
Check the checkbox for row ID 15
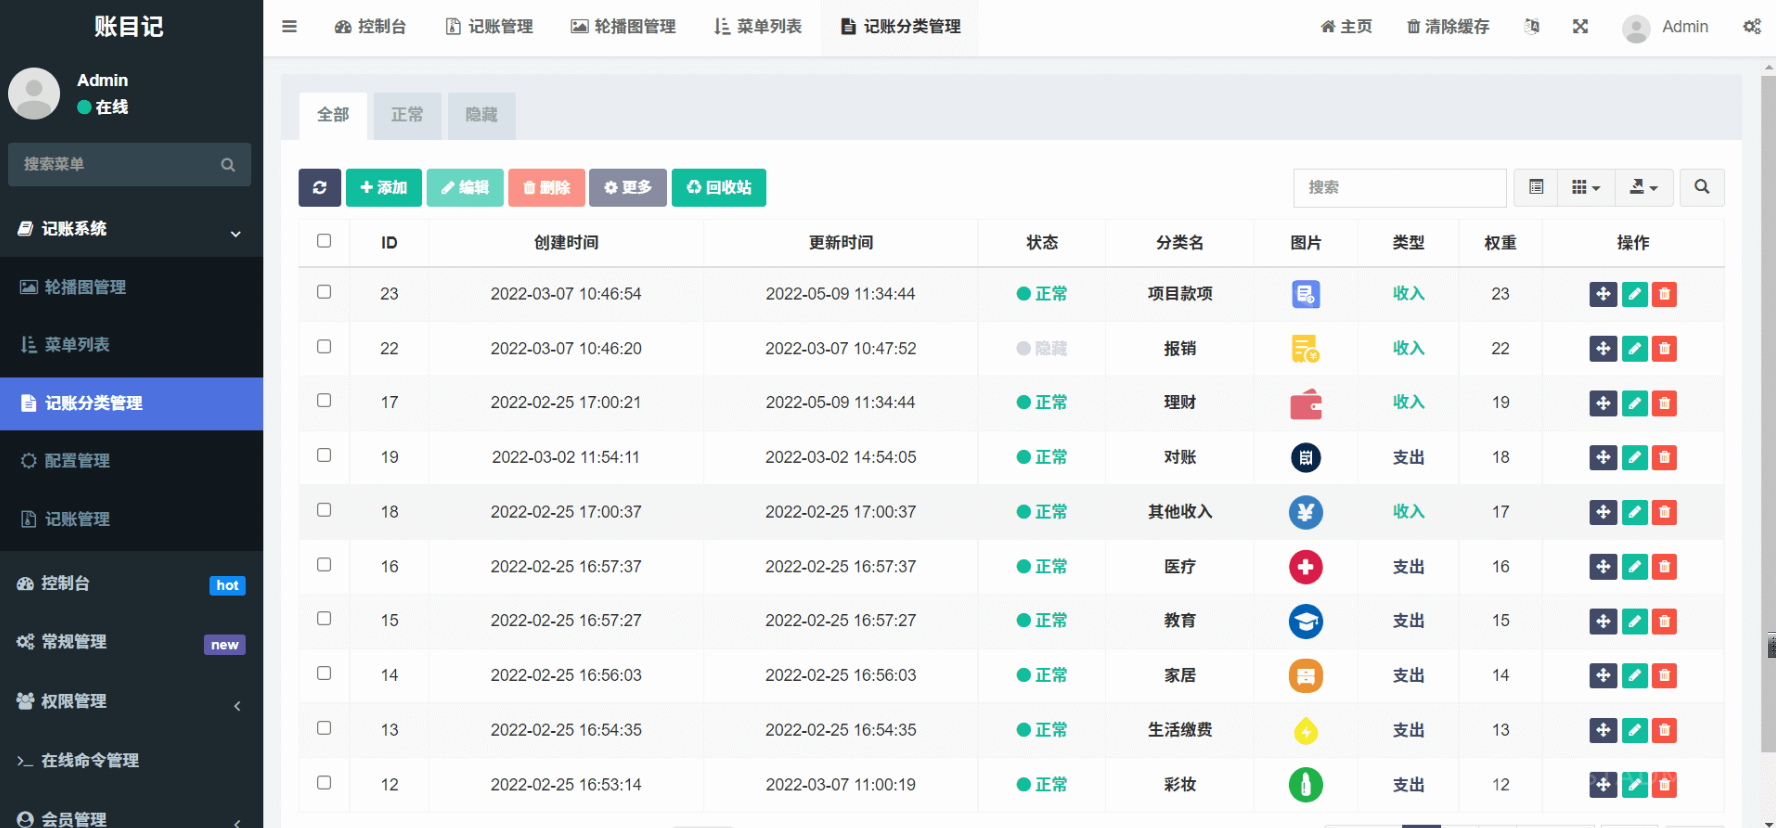click(324, 618)
